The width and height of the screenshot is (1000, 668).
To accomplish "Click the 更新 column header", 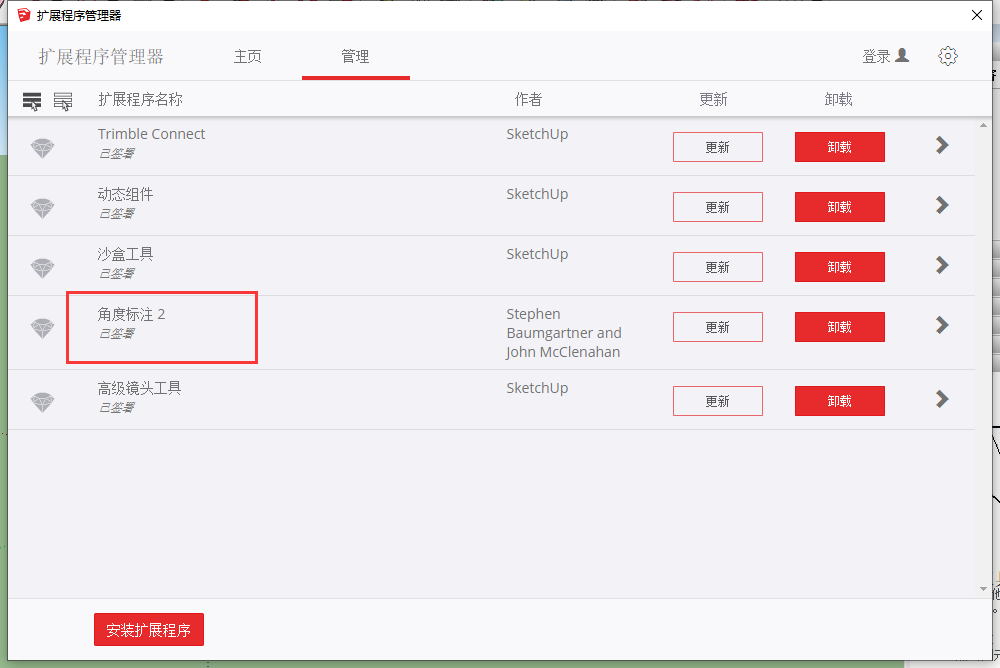I will pos(713,100).
